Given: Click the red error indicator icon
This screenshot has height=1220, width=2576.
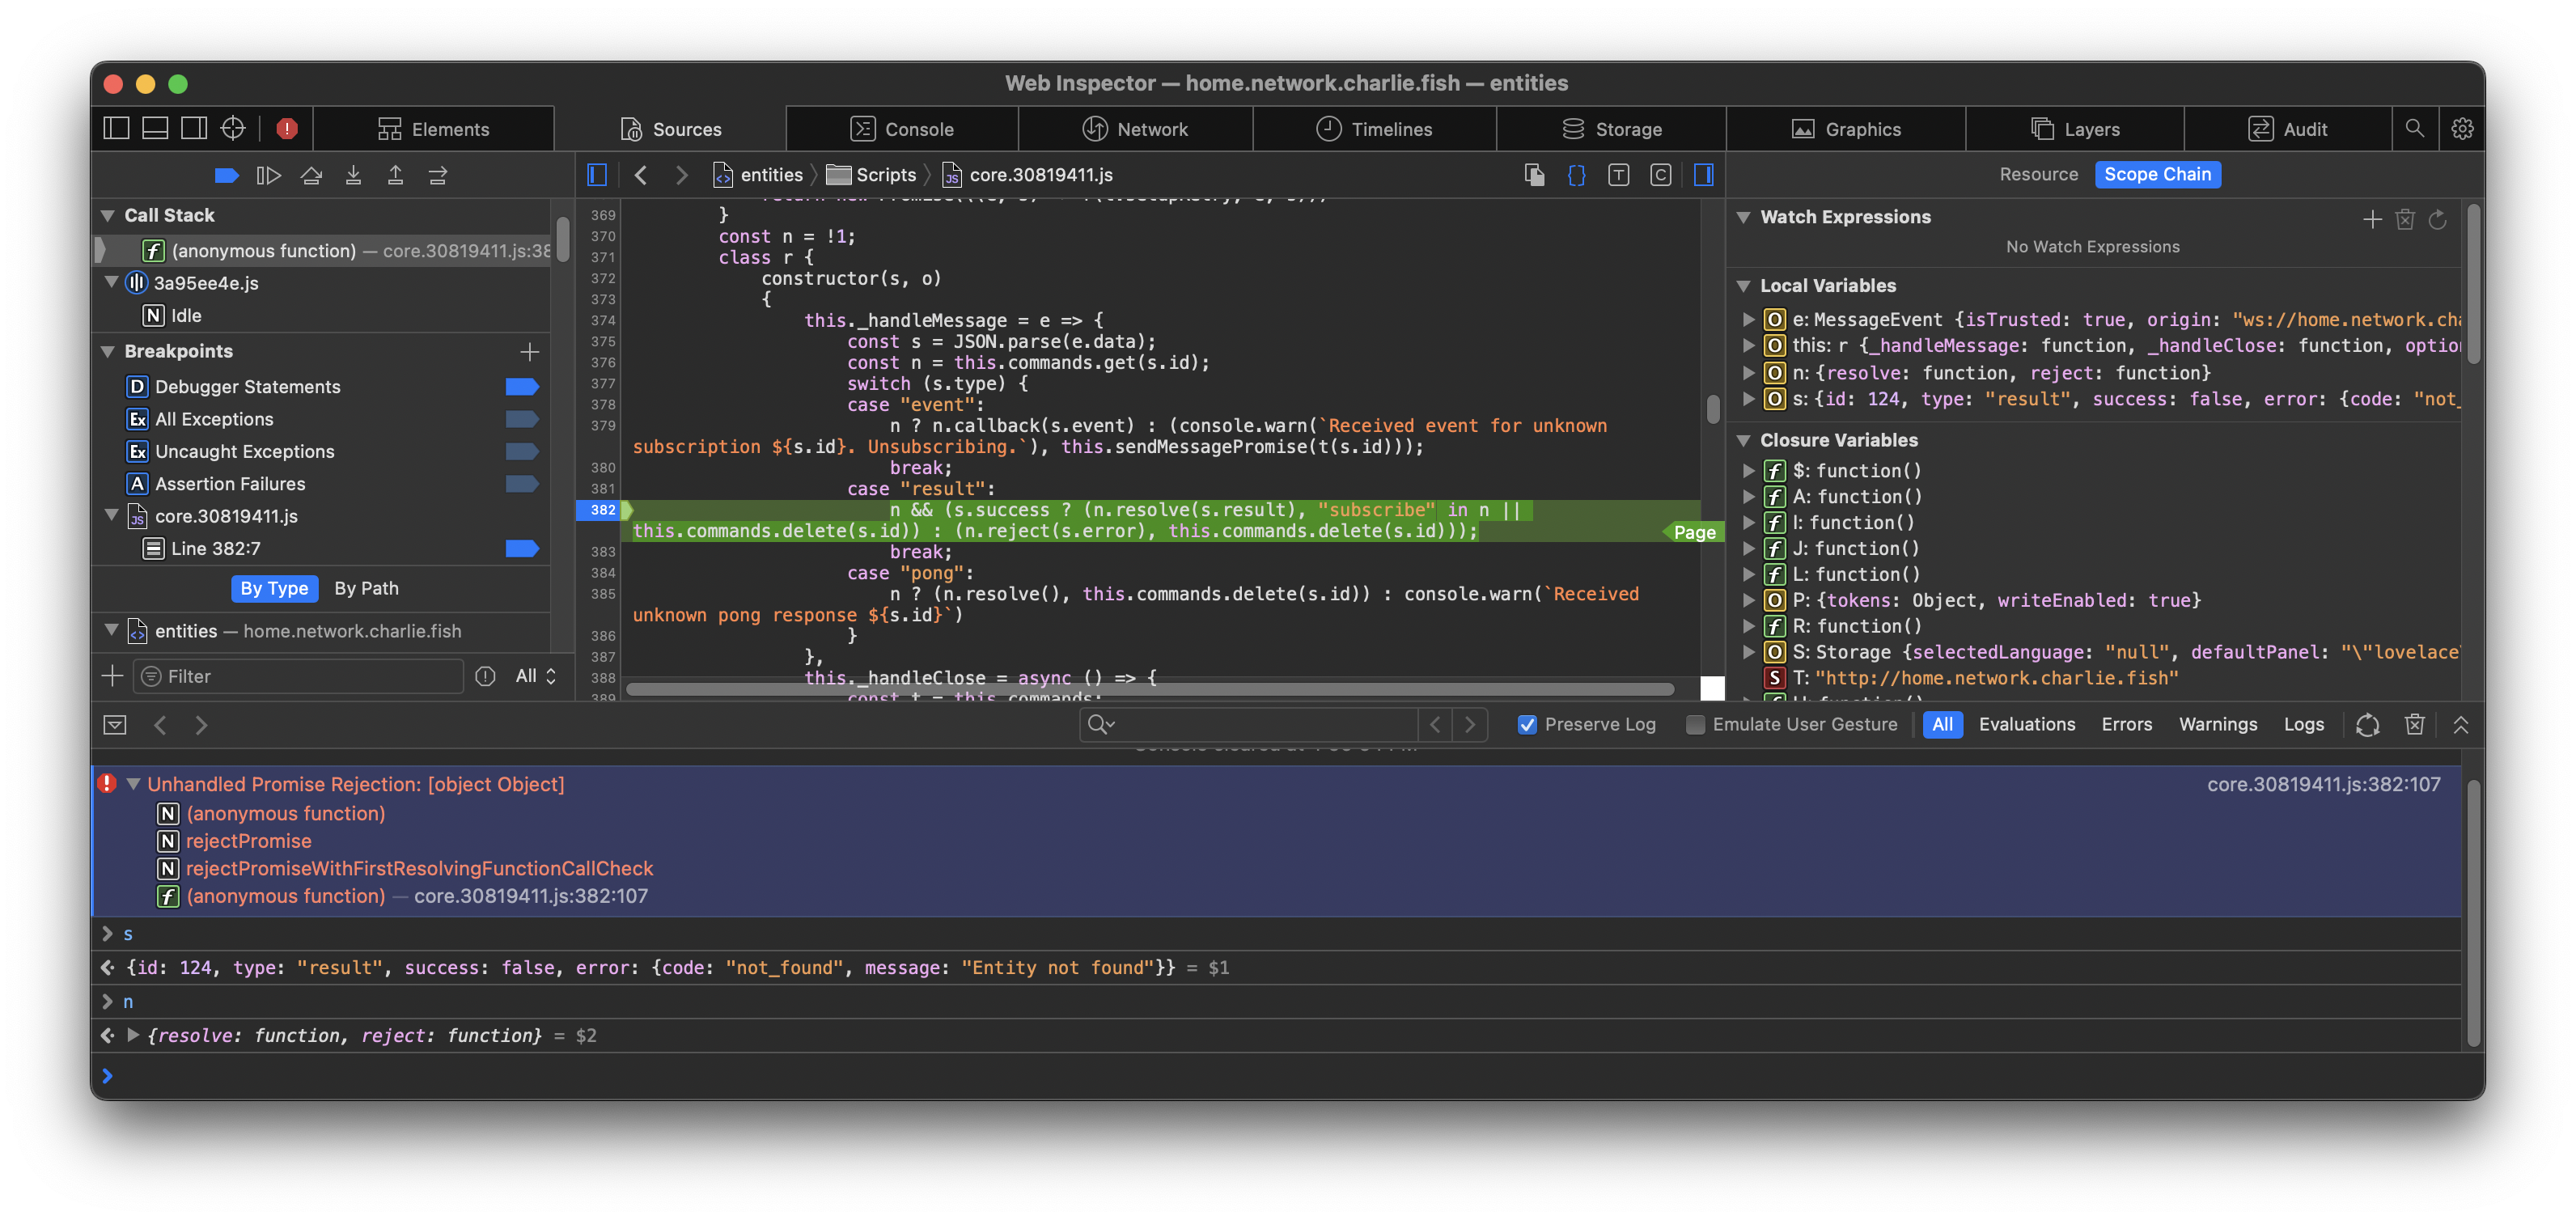Looking at the screenshot, I should tap(287, 128).
